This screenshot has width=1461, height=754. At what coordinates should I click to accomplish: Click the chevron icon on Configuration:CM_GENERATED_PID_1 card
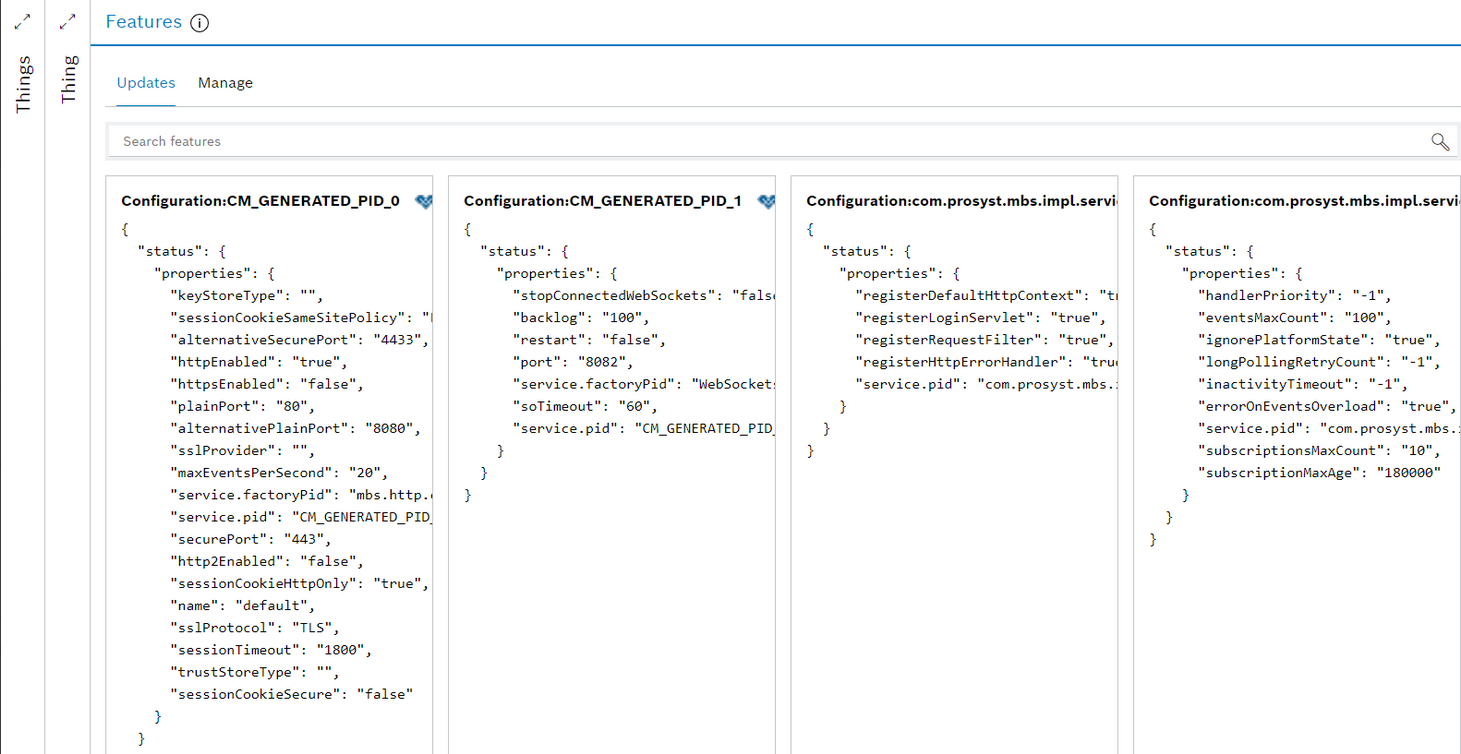coord(766,200)
